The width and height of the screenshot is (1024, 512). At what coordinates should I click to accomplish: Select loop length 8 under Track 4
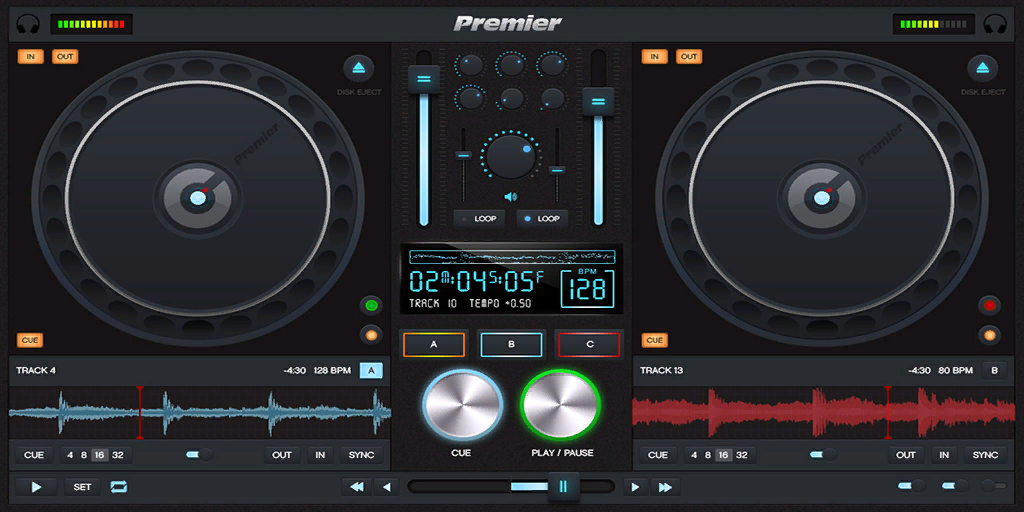point(84,455)
